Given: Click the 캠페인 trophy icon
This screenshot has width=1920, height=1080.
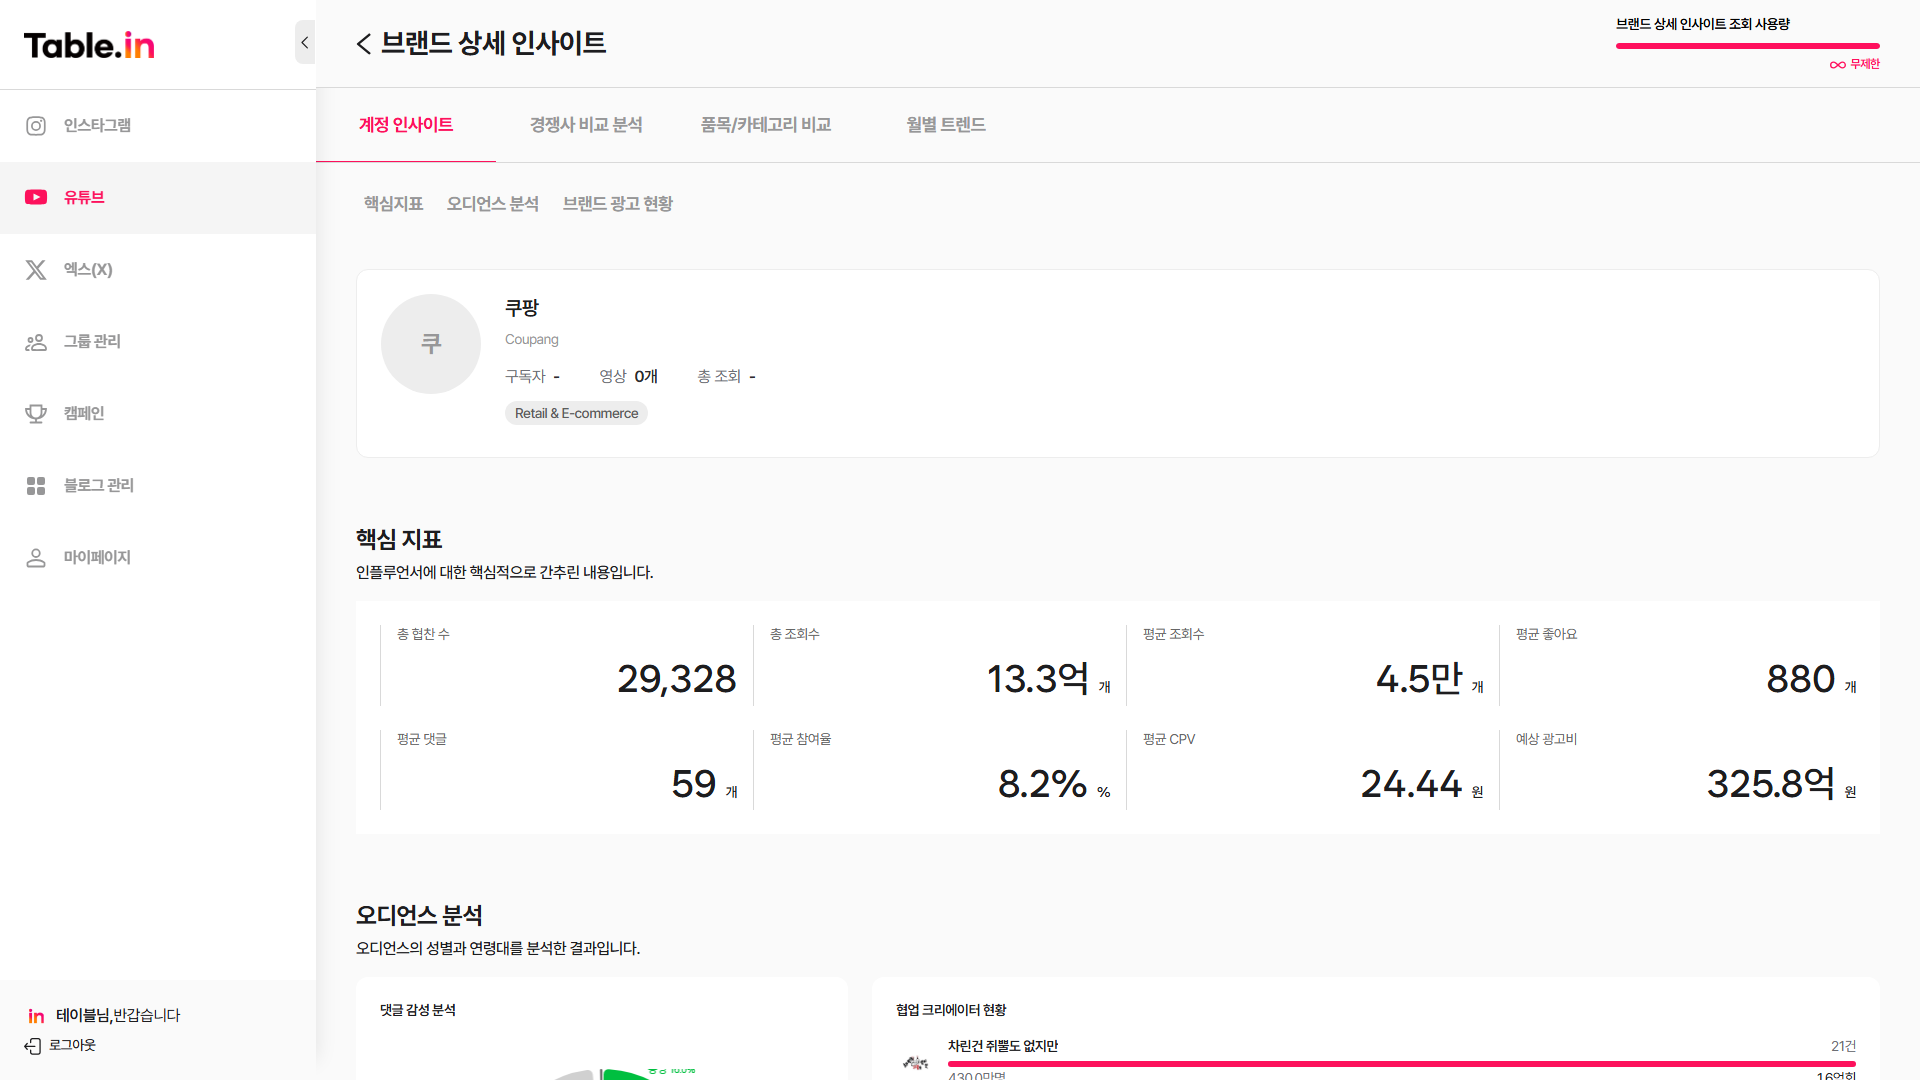Looking at the screenshot, I should (36, 414).
